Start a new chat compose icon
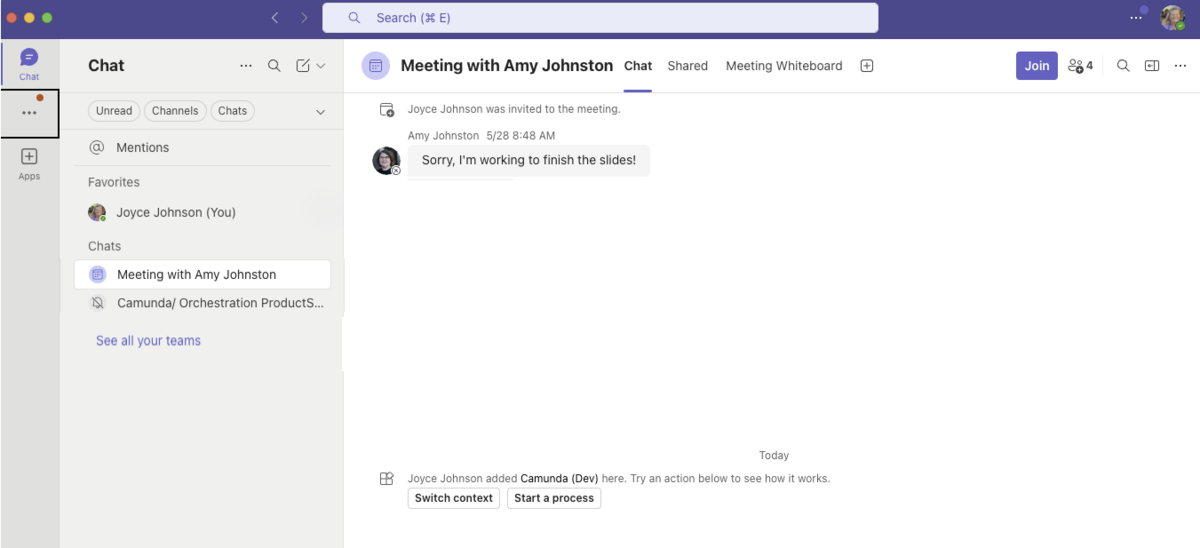 (303, 66)
